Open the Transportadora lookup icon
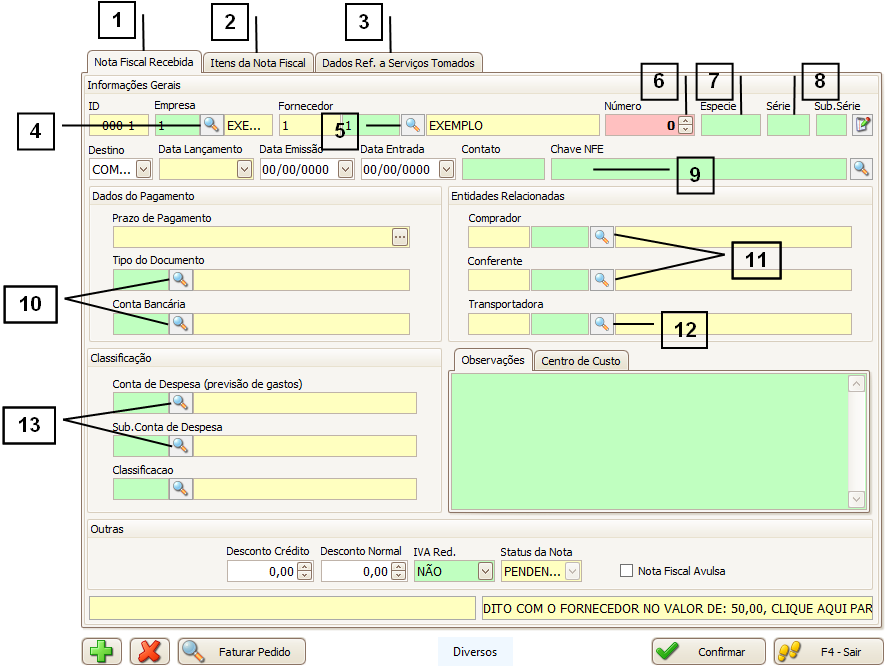Screen dimensions: 886x668 click(x=601, y=324)
